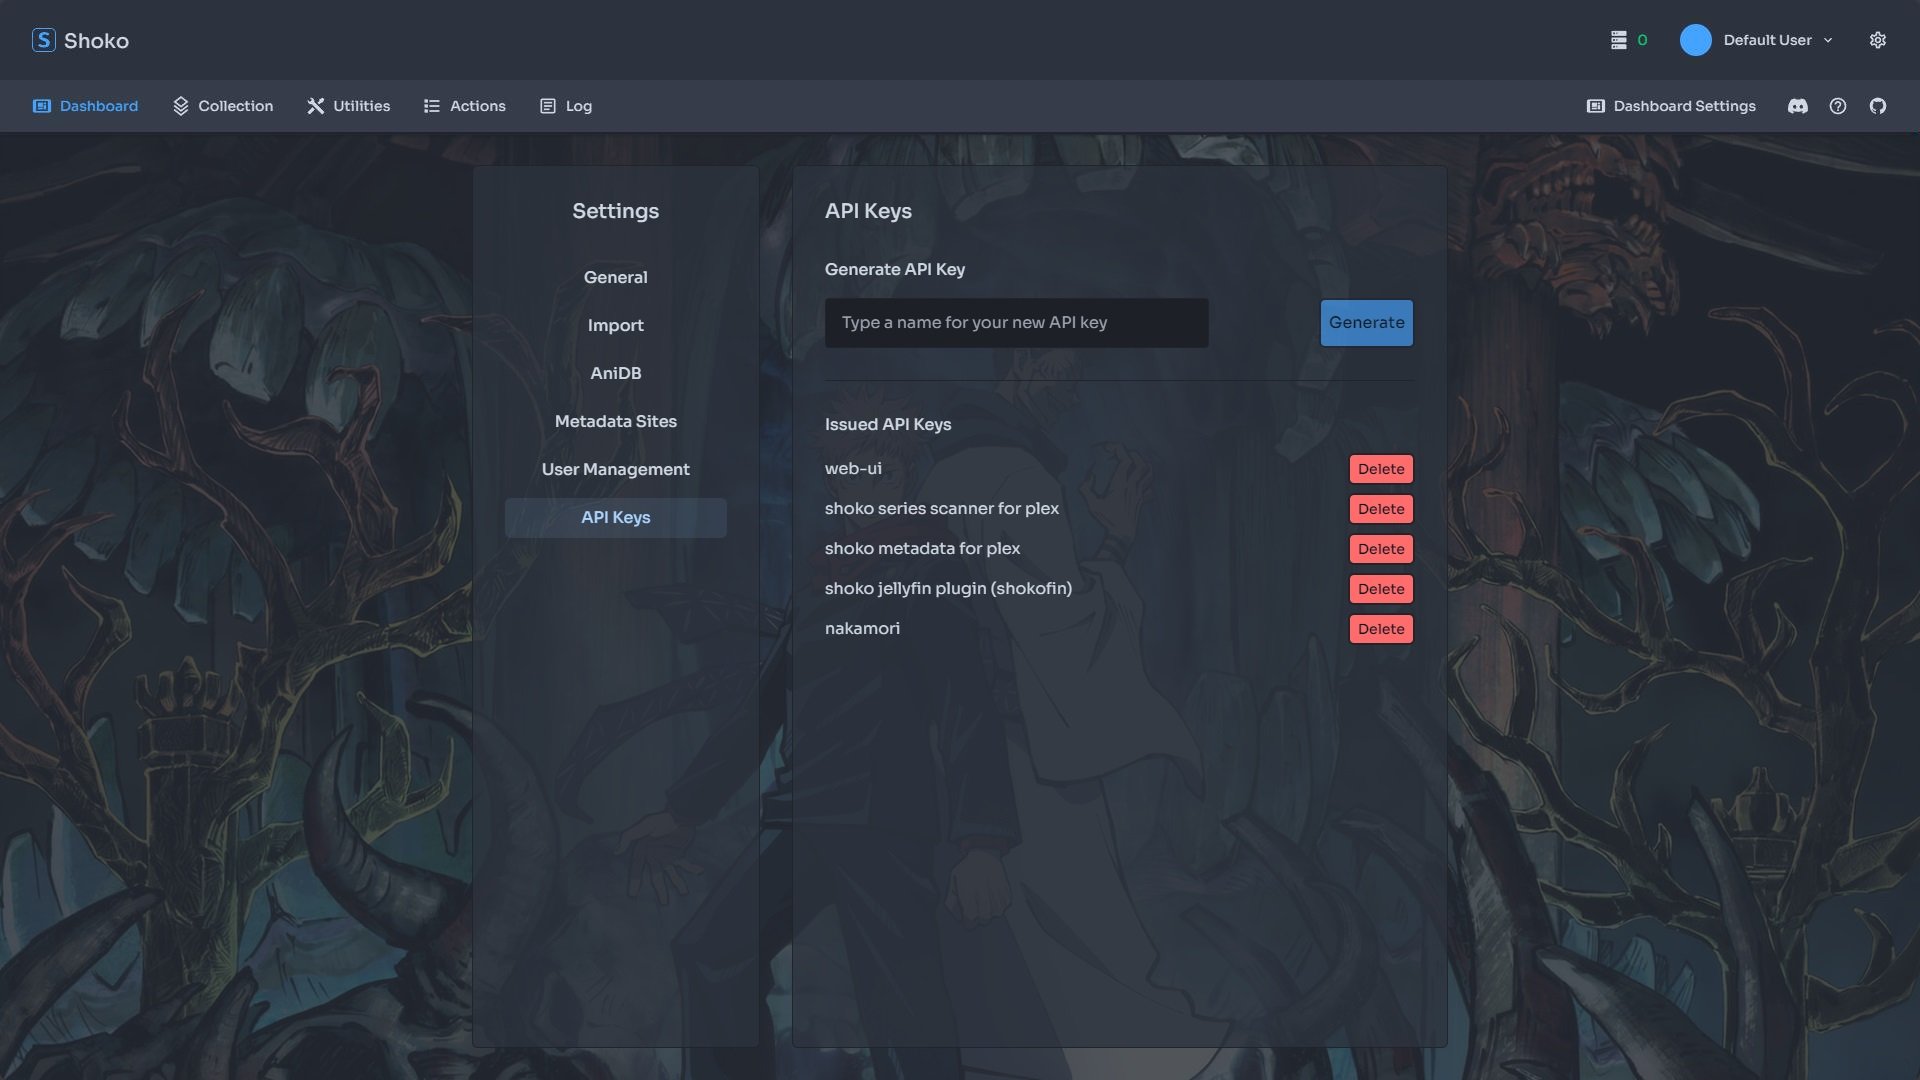Image resolution: width=1920 pixels, height=1080 pixels.
Task: Open the Utilities menu item
Action: pos(361,106)
